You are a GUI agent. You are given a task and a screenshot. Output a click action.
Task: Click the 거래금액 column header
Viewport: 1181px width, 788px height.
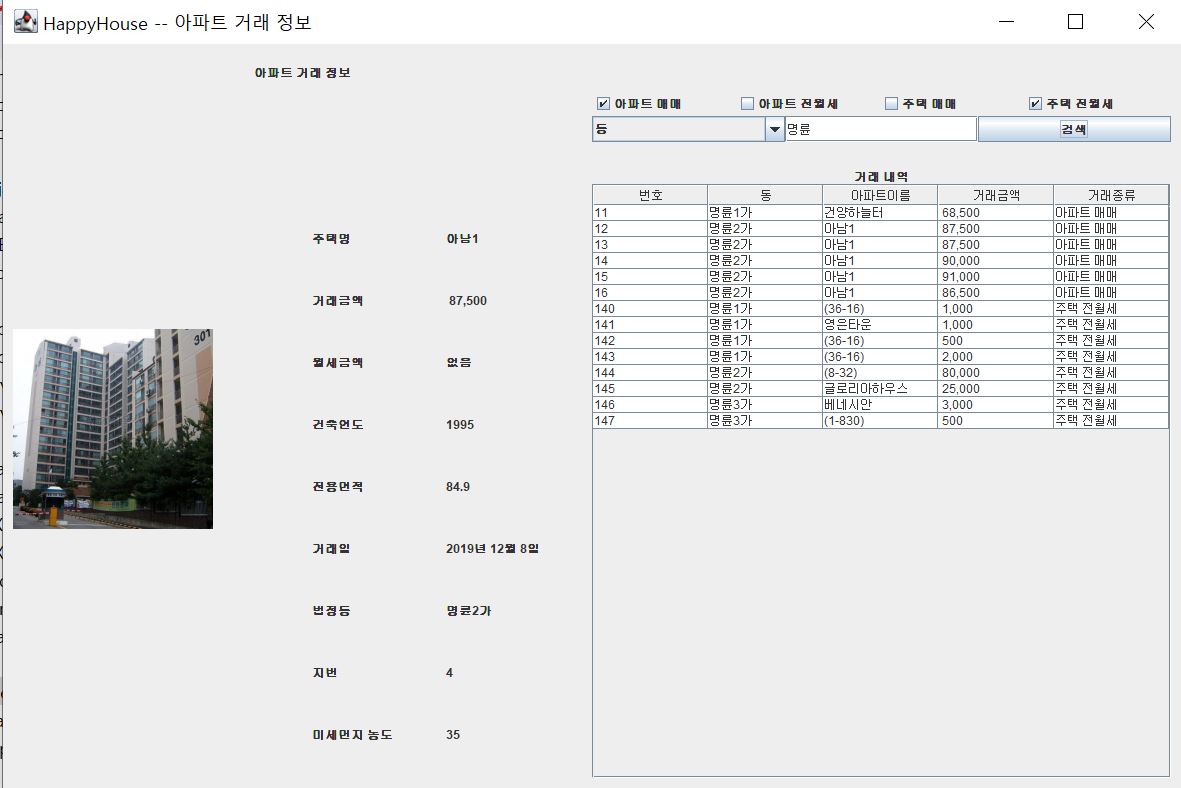coord(996,195)
